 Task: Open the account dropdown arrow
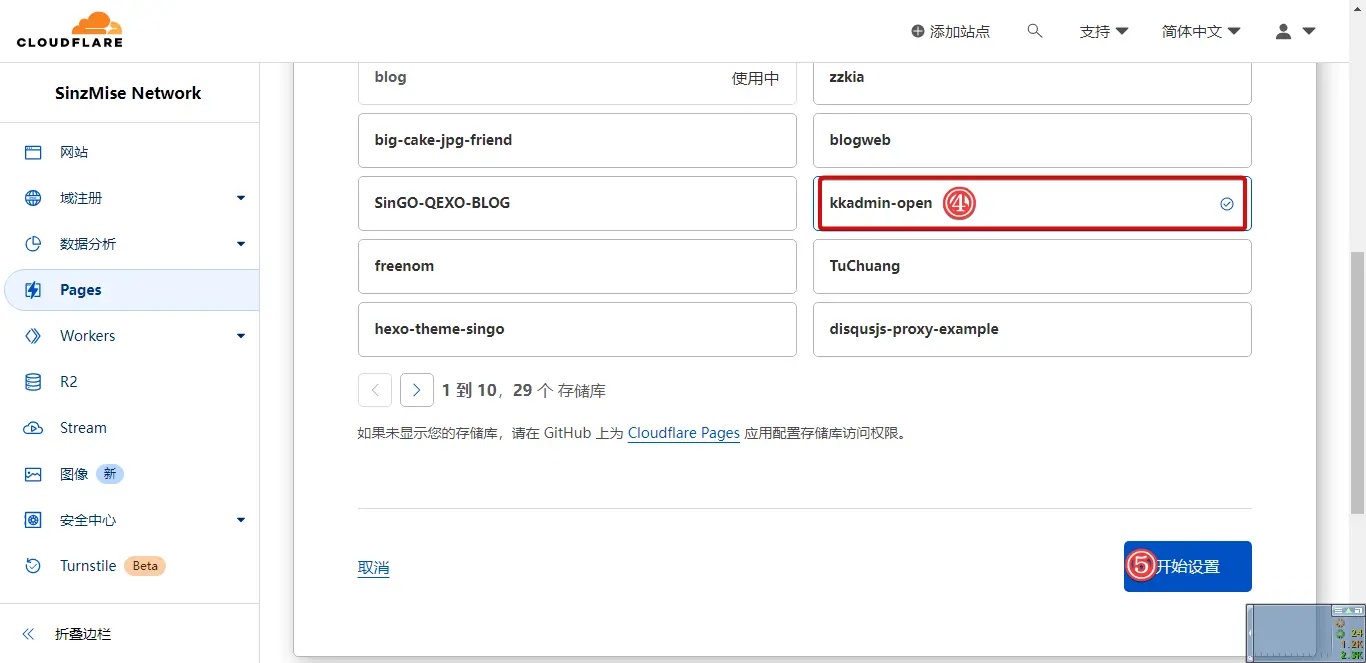1308,31
